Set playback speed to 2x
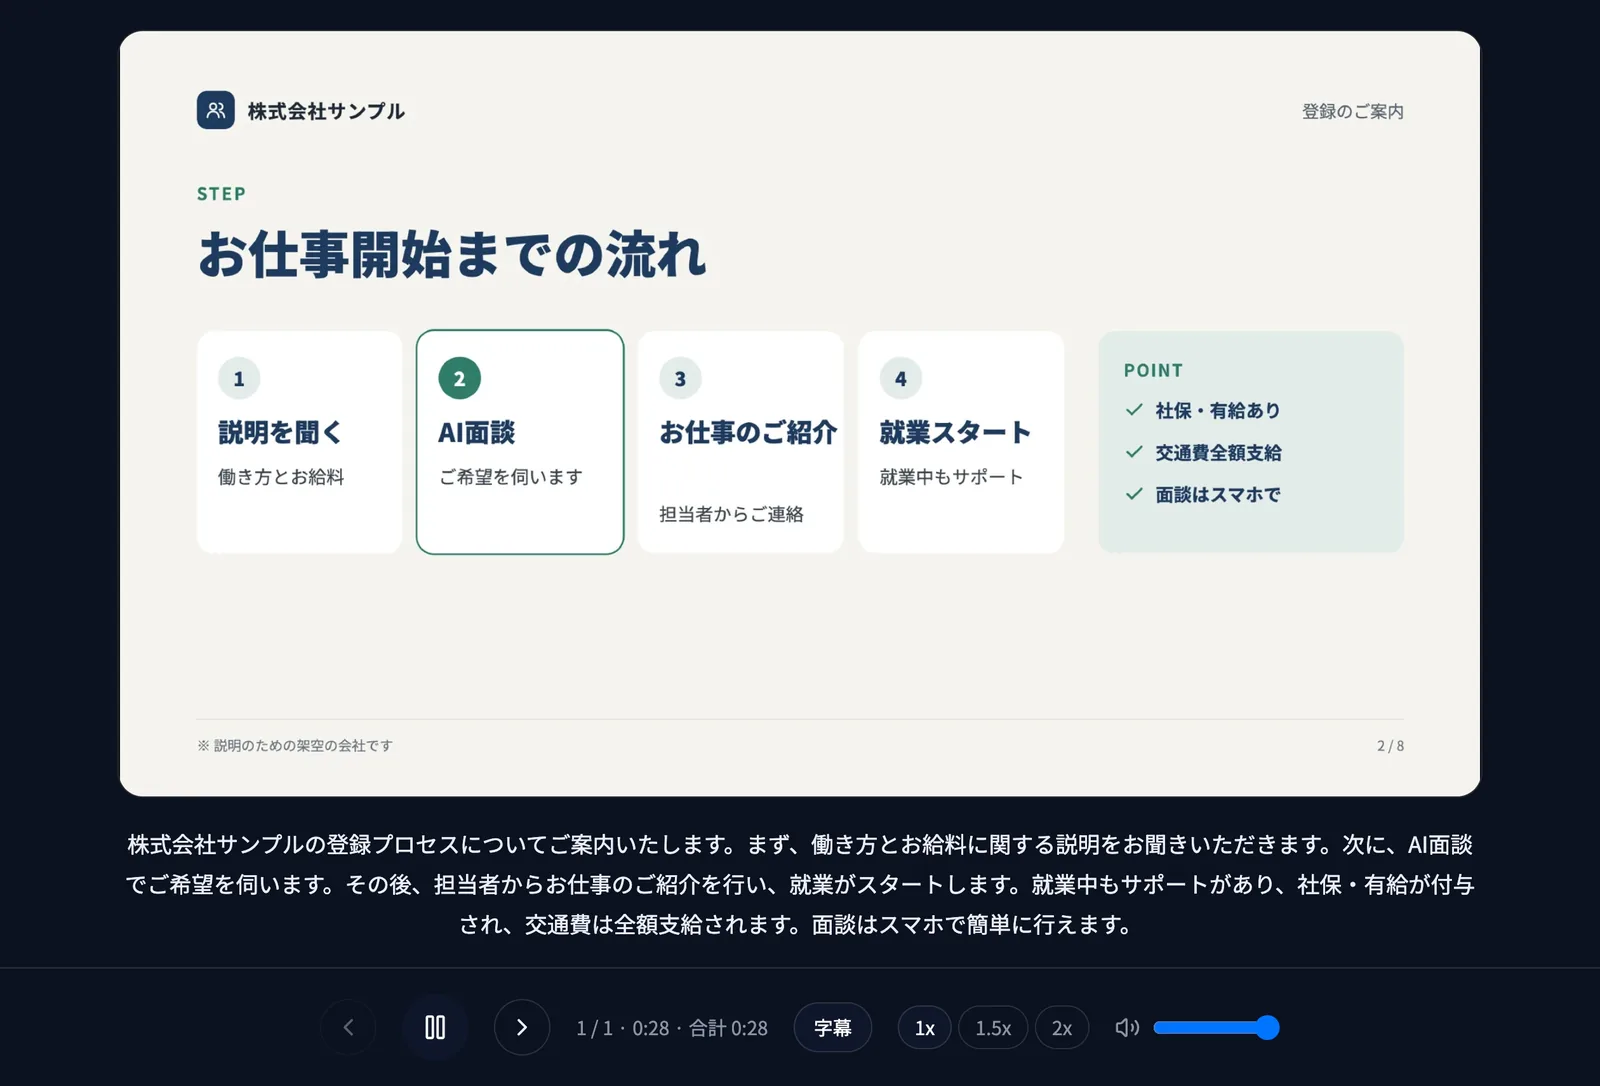Screen dimensions: 1600x1086 [1062, 1027]
